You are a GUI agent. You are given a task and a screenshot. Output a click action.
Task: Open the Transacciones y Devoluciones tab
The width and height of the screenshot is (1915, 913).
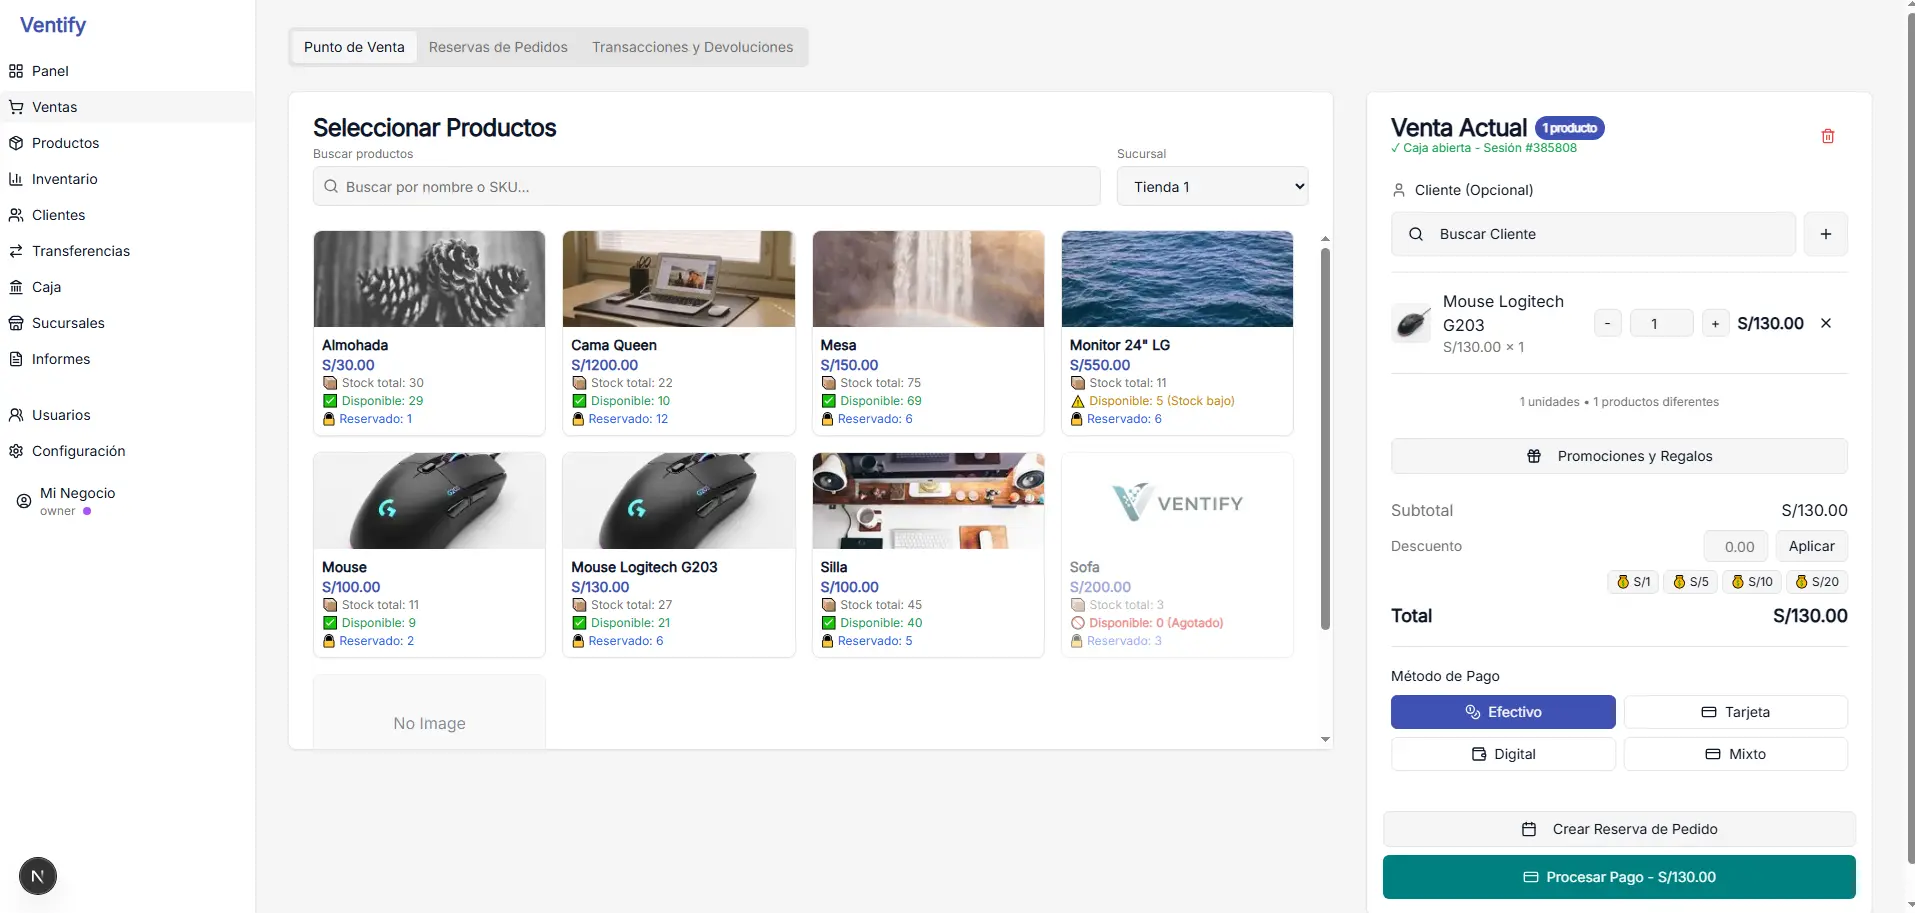(x=692, y=47)
